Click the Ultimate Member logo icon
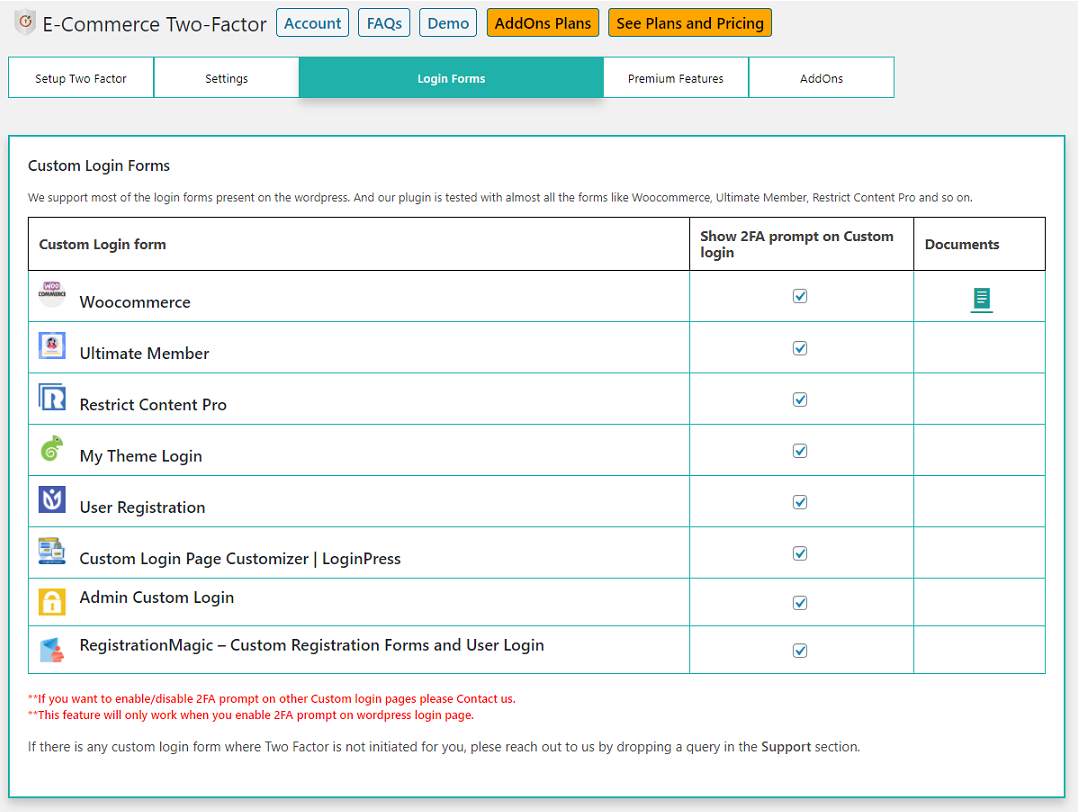 [x=52, y=345]
